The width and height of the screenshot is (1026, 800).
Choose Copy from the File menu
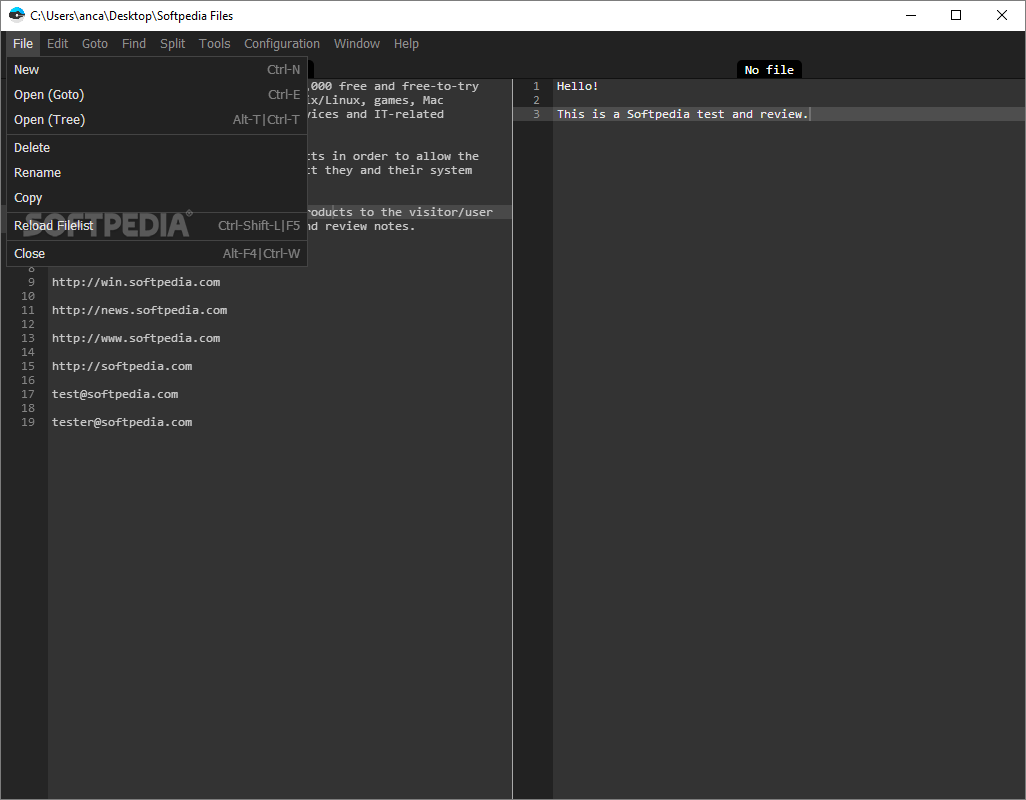[x=157, y=198]
